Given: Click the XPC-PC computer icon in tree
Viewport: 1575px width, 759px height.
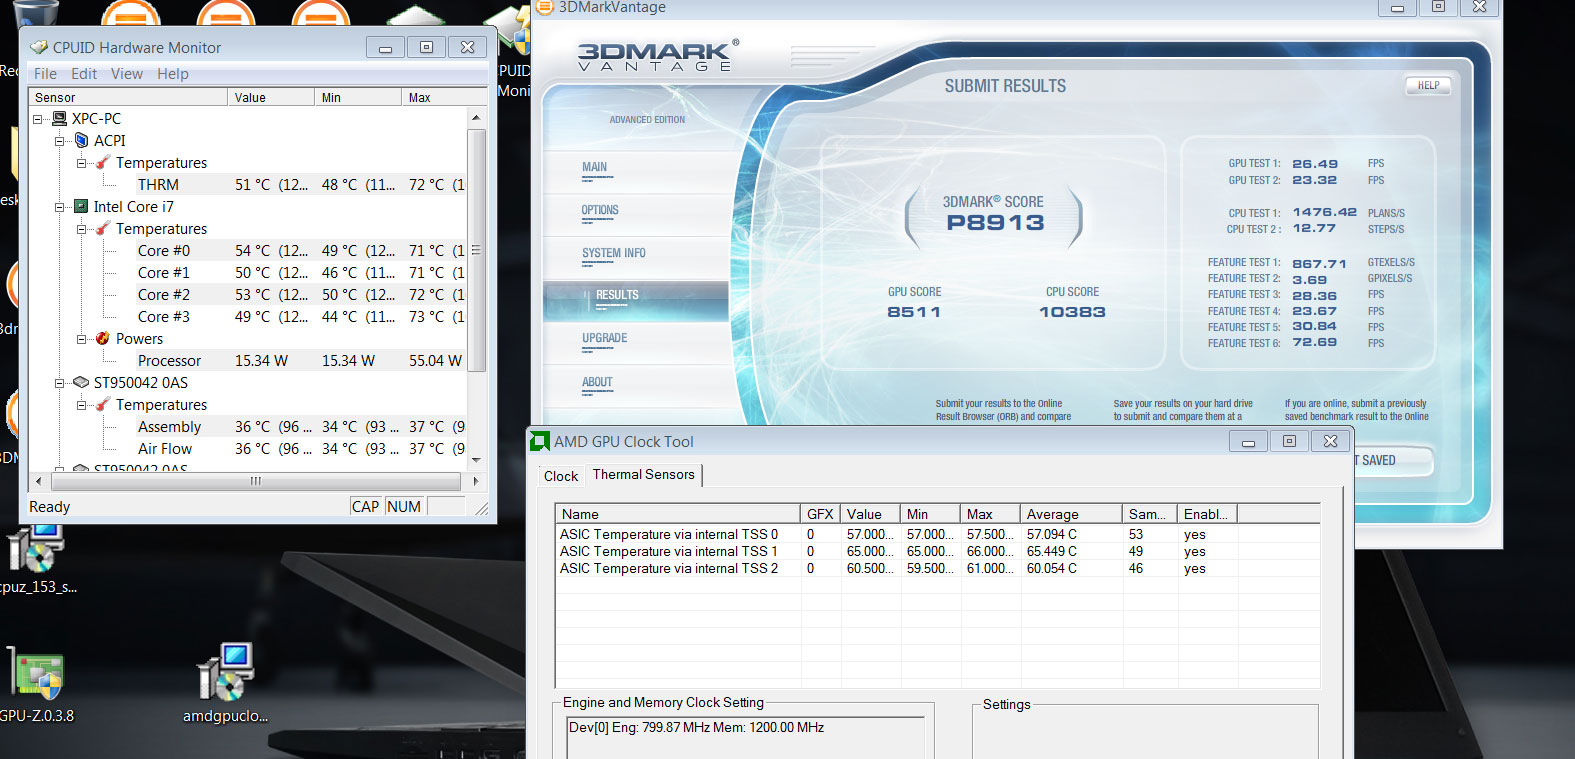Looking at the screenshot, I should coord(59,119).
